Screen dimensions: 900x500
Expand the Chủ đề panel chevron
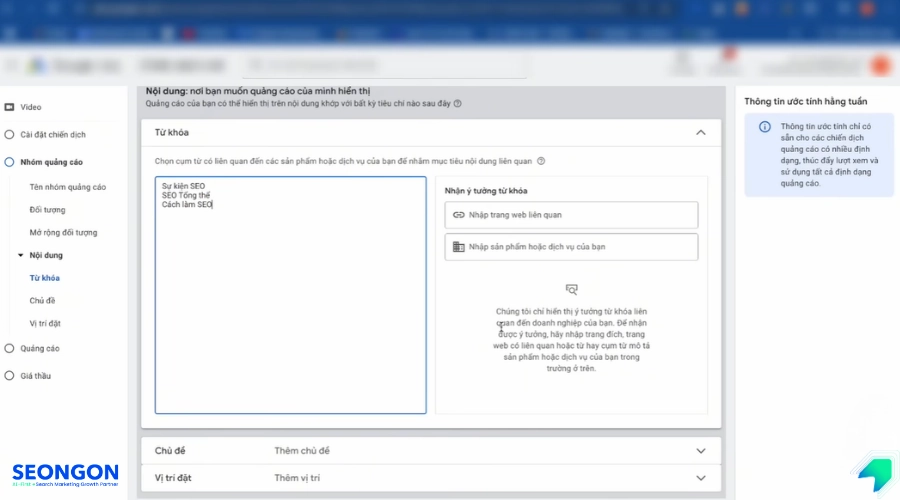[x=701, y=451]
